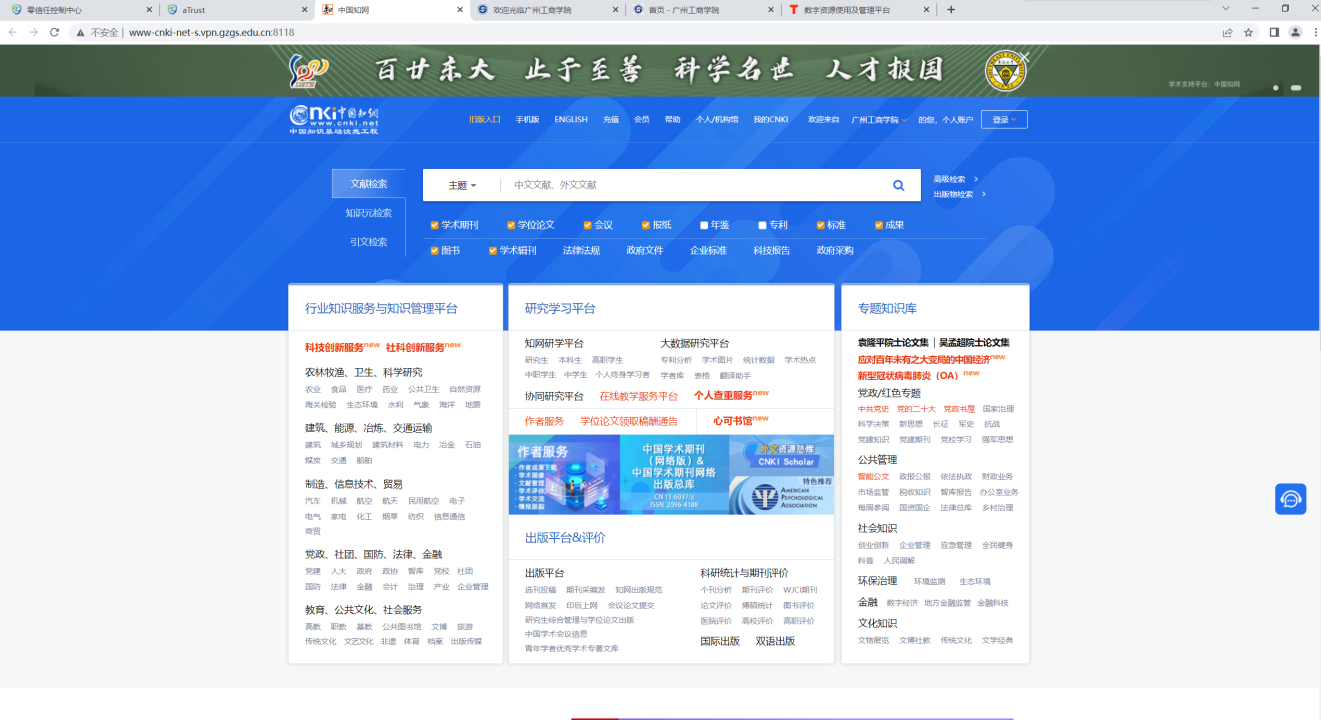Screen dimensions: 1321x720
Task: Open 心可书馆 link
Action: [733, 421]
